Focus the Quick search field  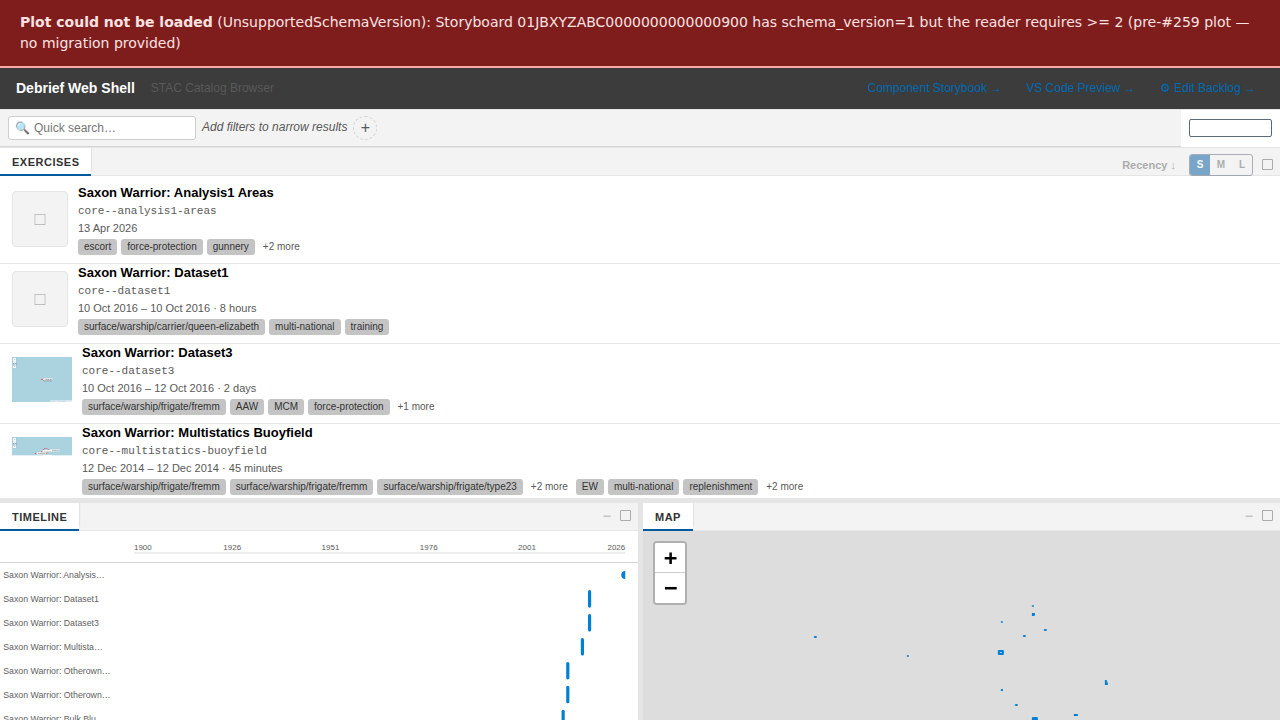click(102, 128)
